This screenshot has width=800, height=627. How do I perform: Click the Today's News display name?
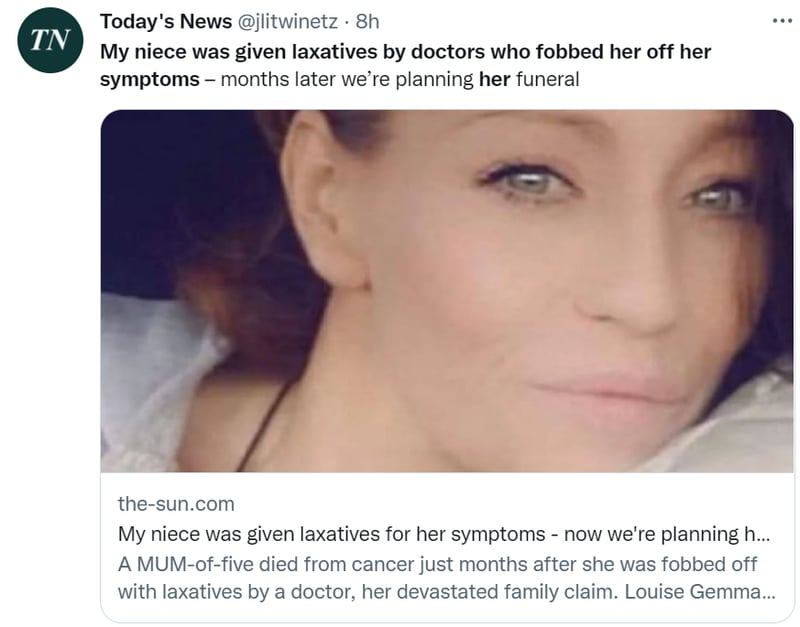tap(166, 21)
